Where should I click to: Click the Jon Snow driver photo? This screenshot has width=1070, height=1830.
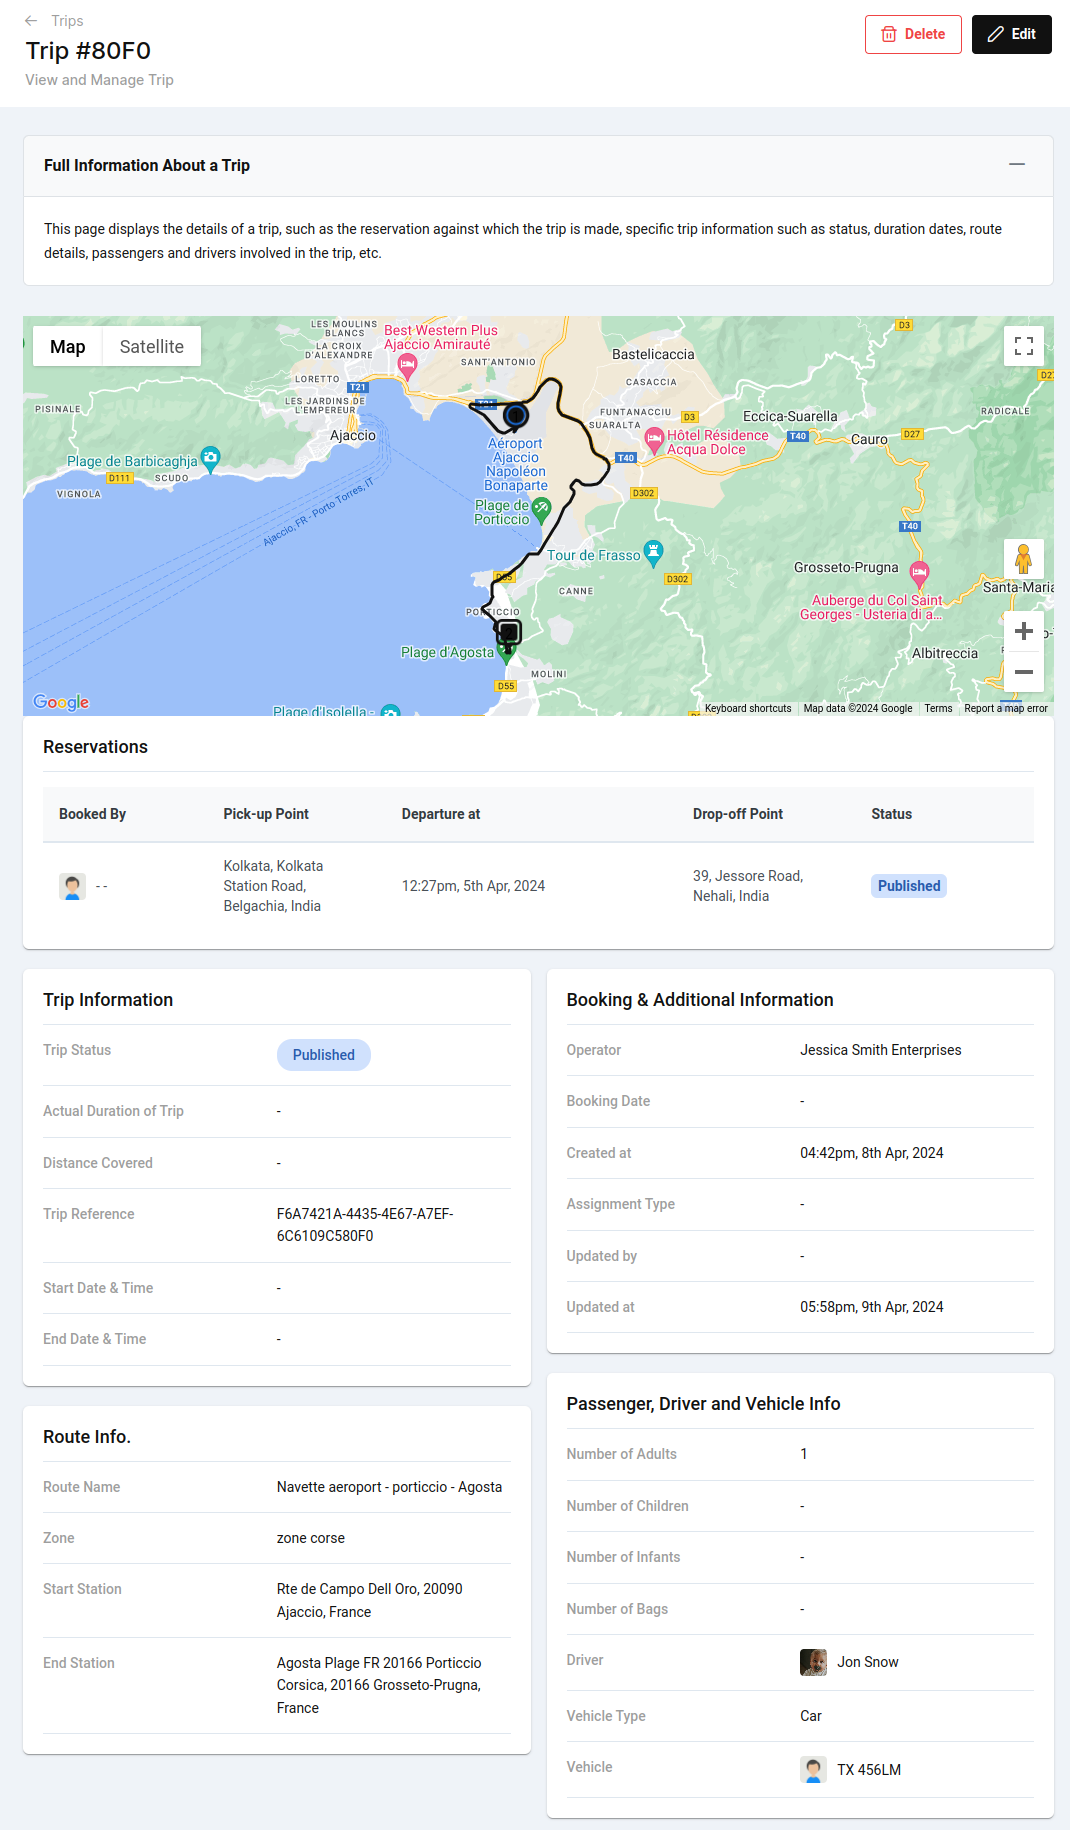(813, 1662)
